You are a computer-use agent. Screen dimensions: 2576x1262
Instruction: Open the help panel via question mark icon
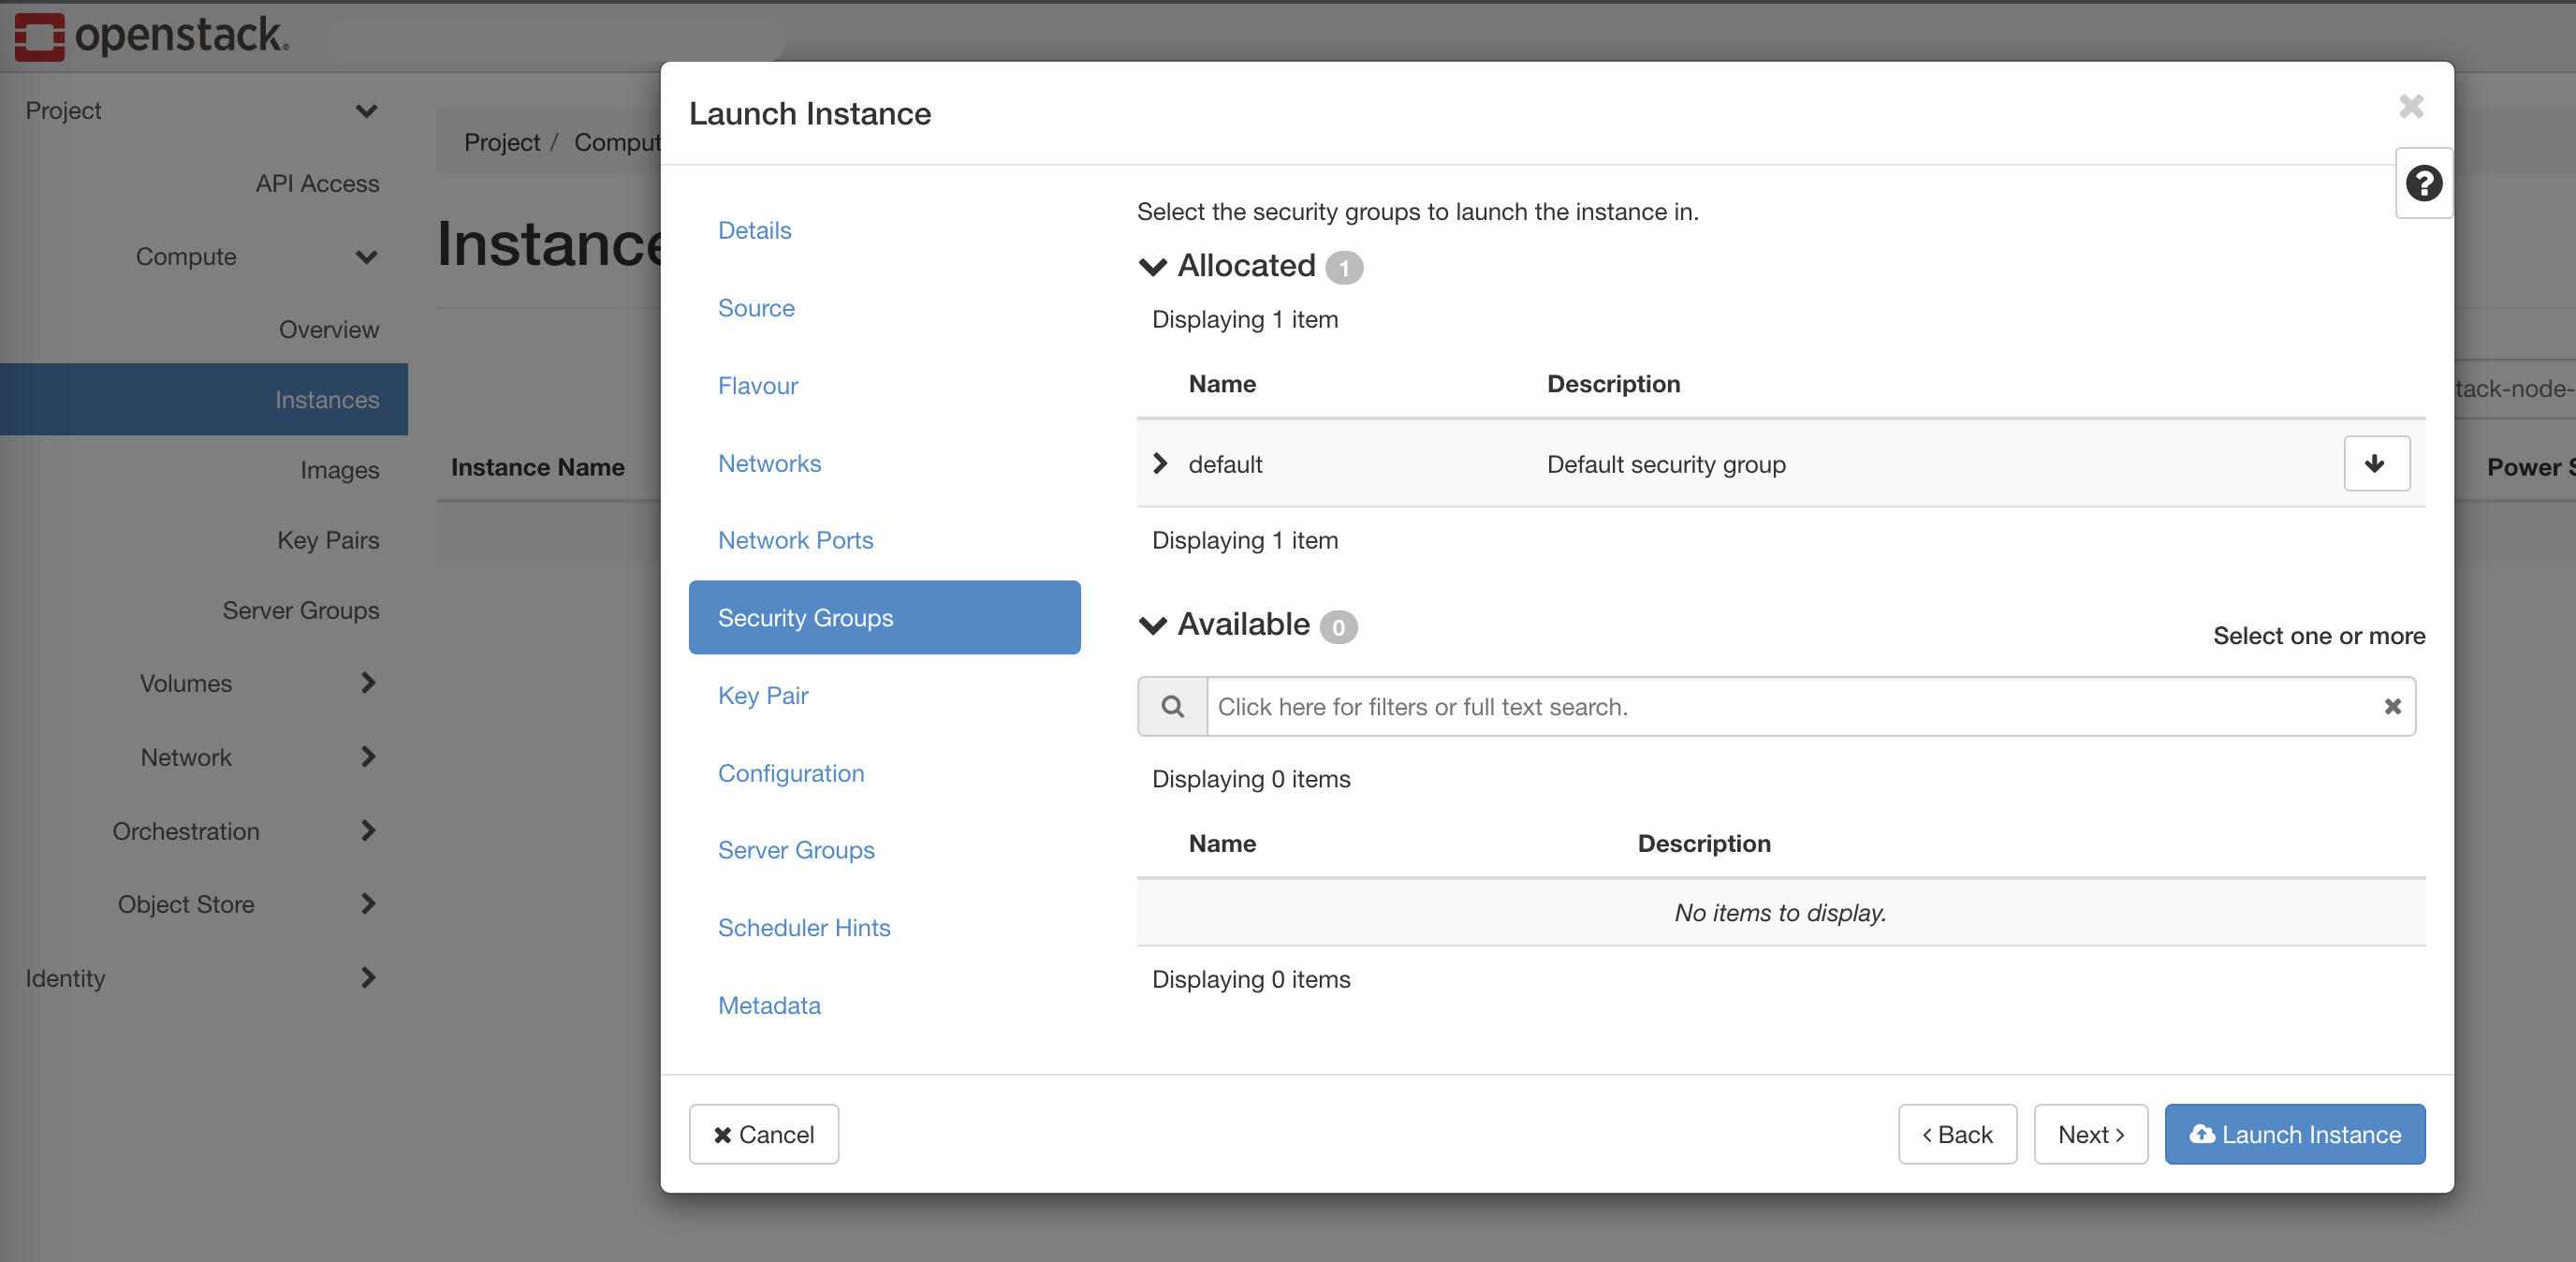tap(2423, 182)
